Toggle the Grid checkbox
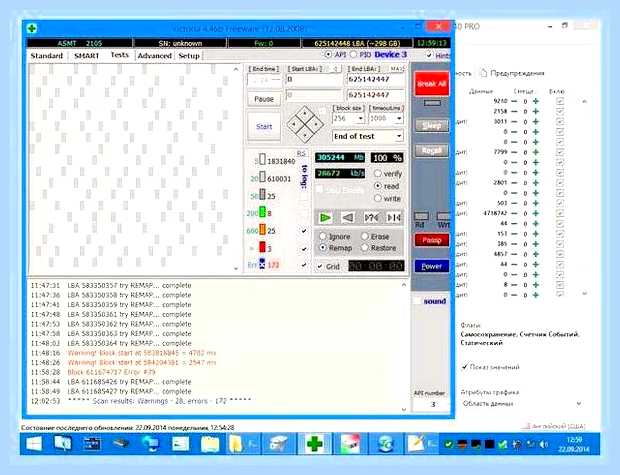The image size is (620, 475). (319, 267)
